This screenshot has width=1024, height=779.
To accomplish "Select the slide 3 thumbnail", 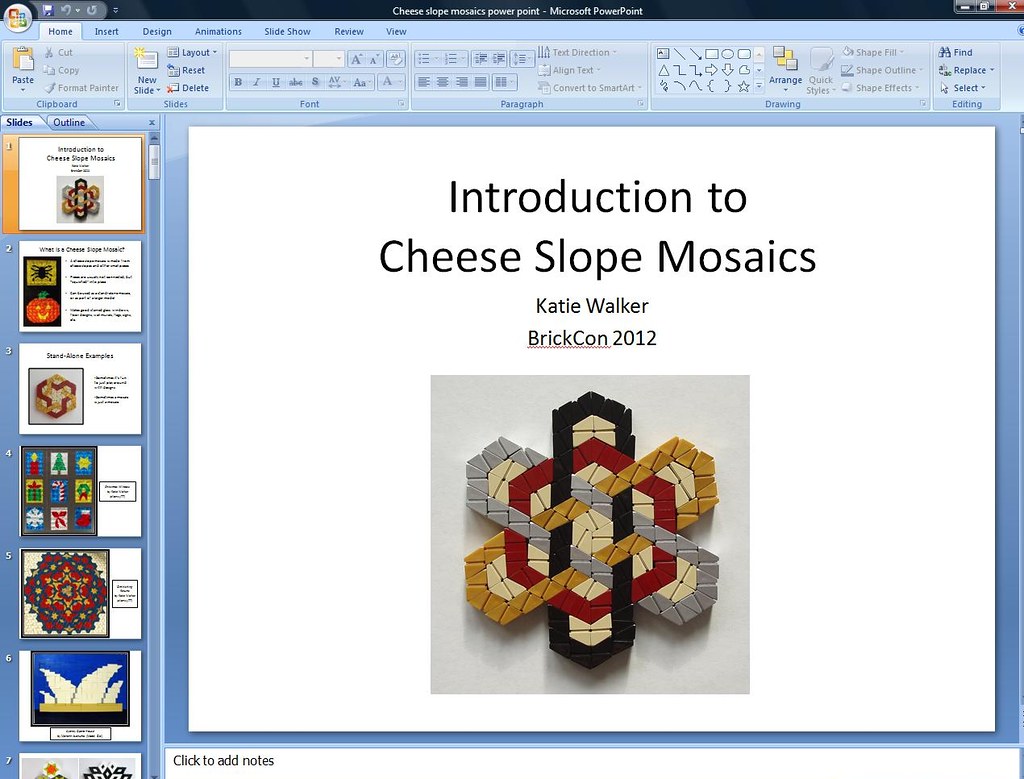I will [x=80, y=388].
